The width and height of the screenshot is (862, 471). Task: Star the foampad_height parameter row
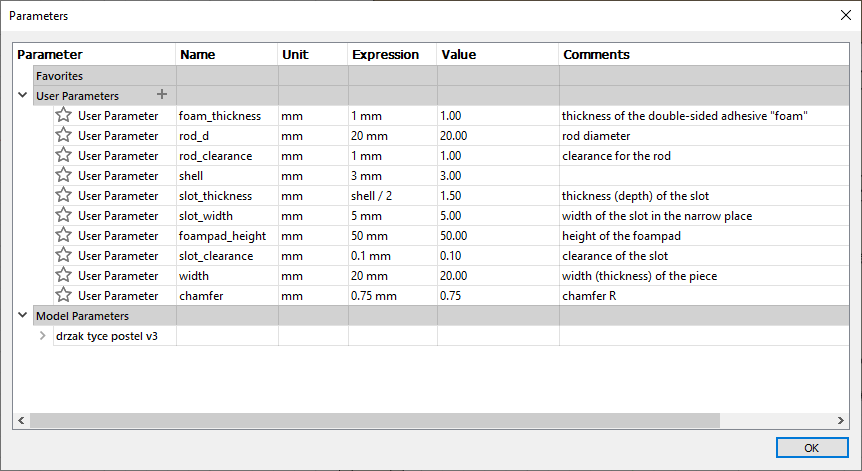[x=64, y=235]
